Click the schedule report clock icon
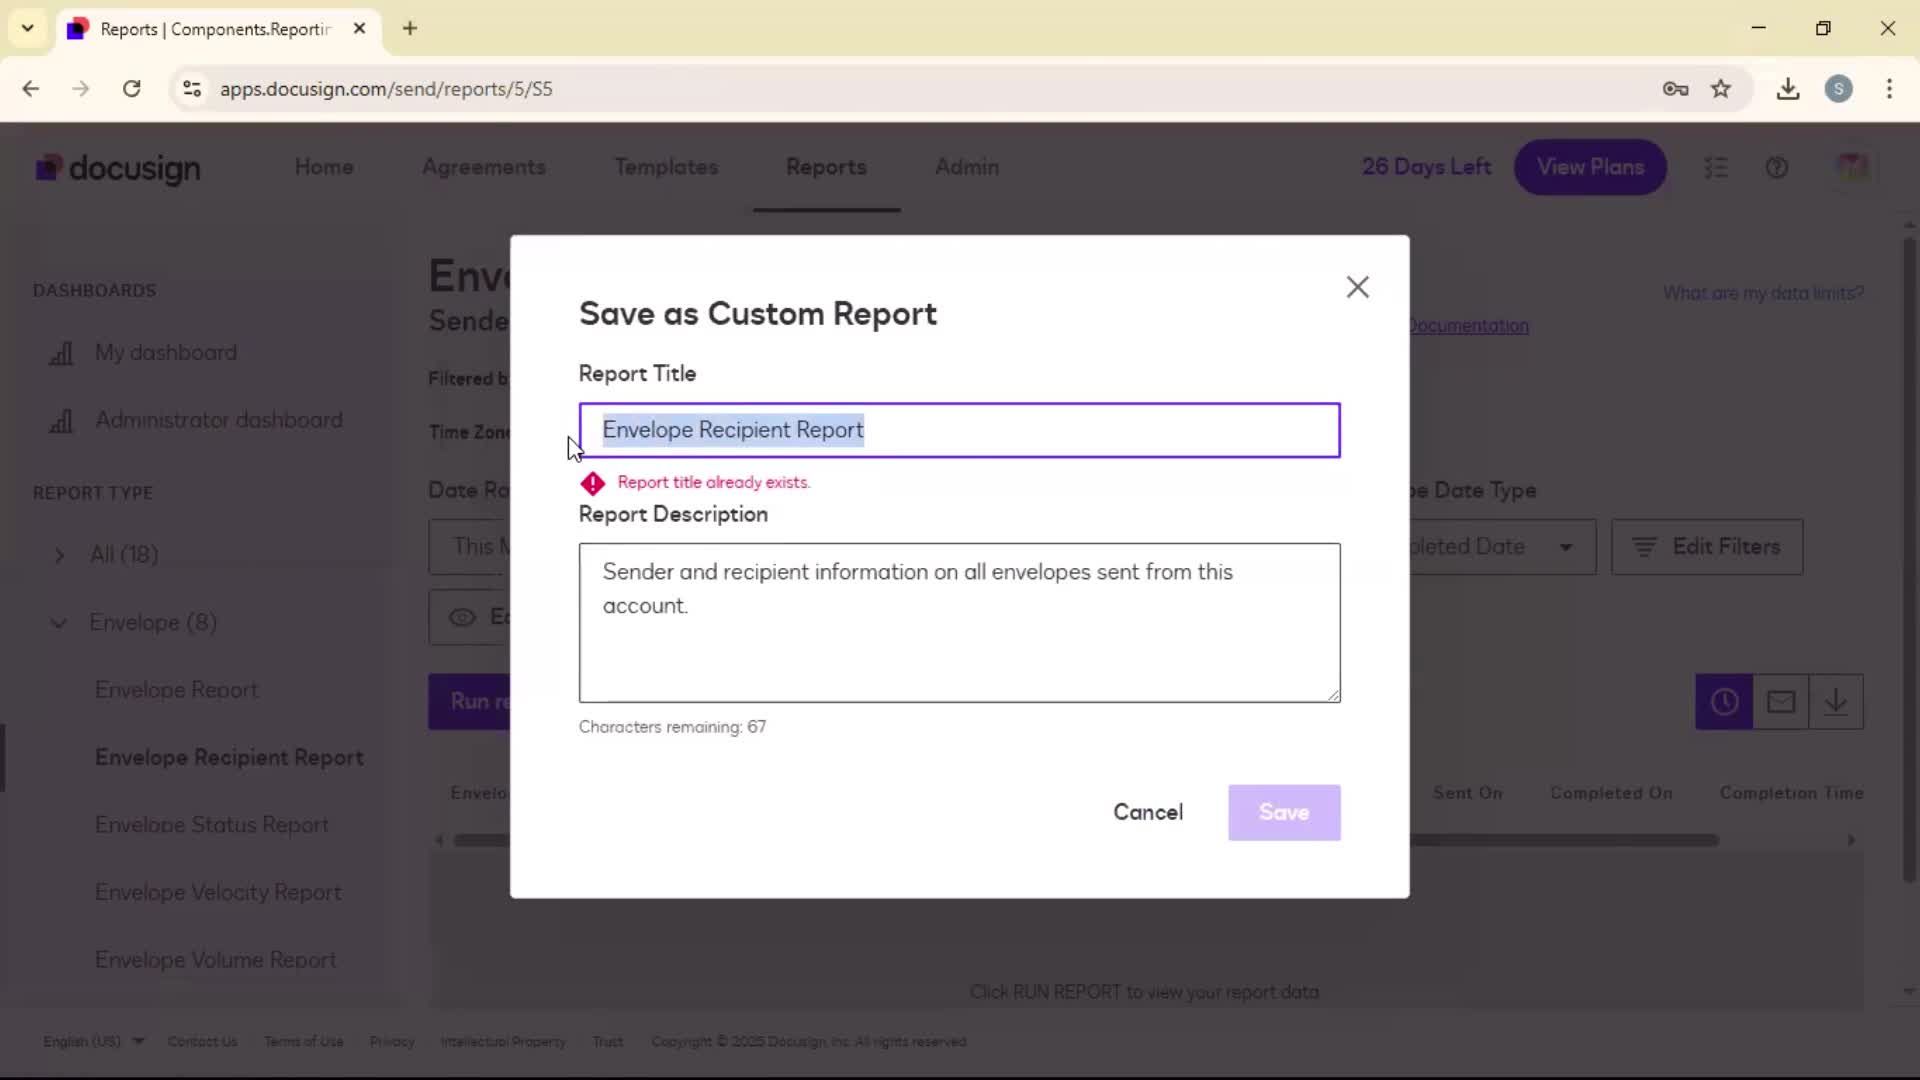 [1724, 702]
